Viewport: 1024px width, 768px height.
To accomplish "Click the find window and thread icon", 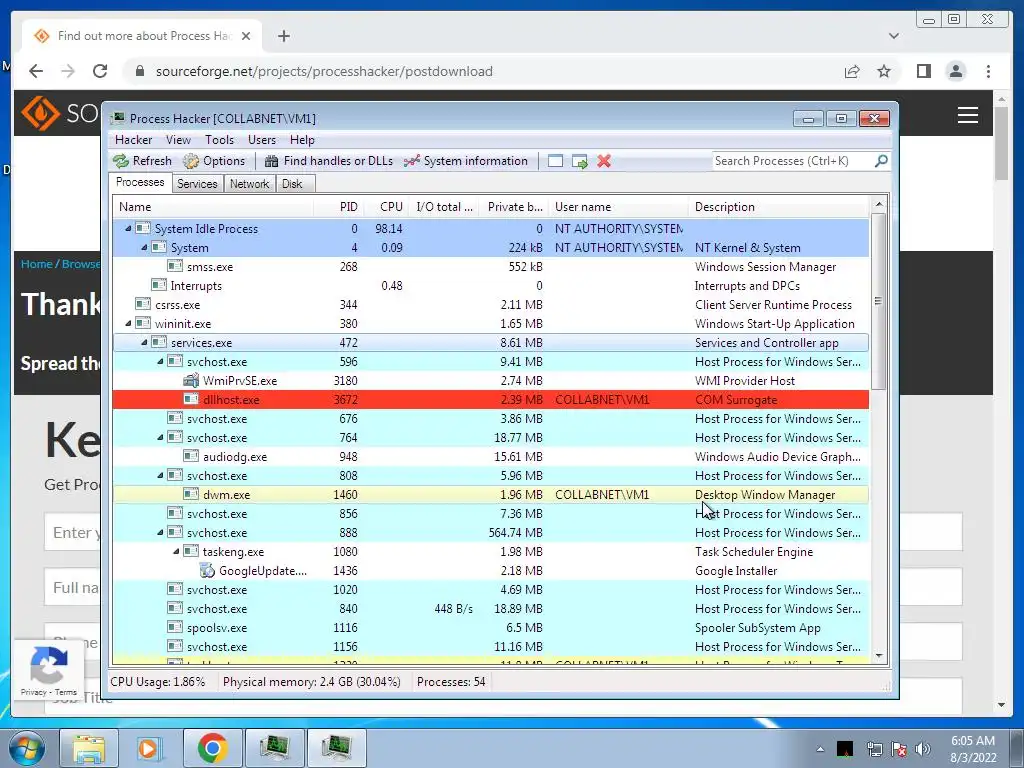I will click(580, 161).
